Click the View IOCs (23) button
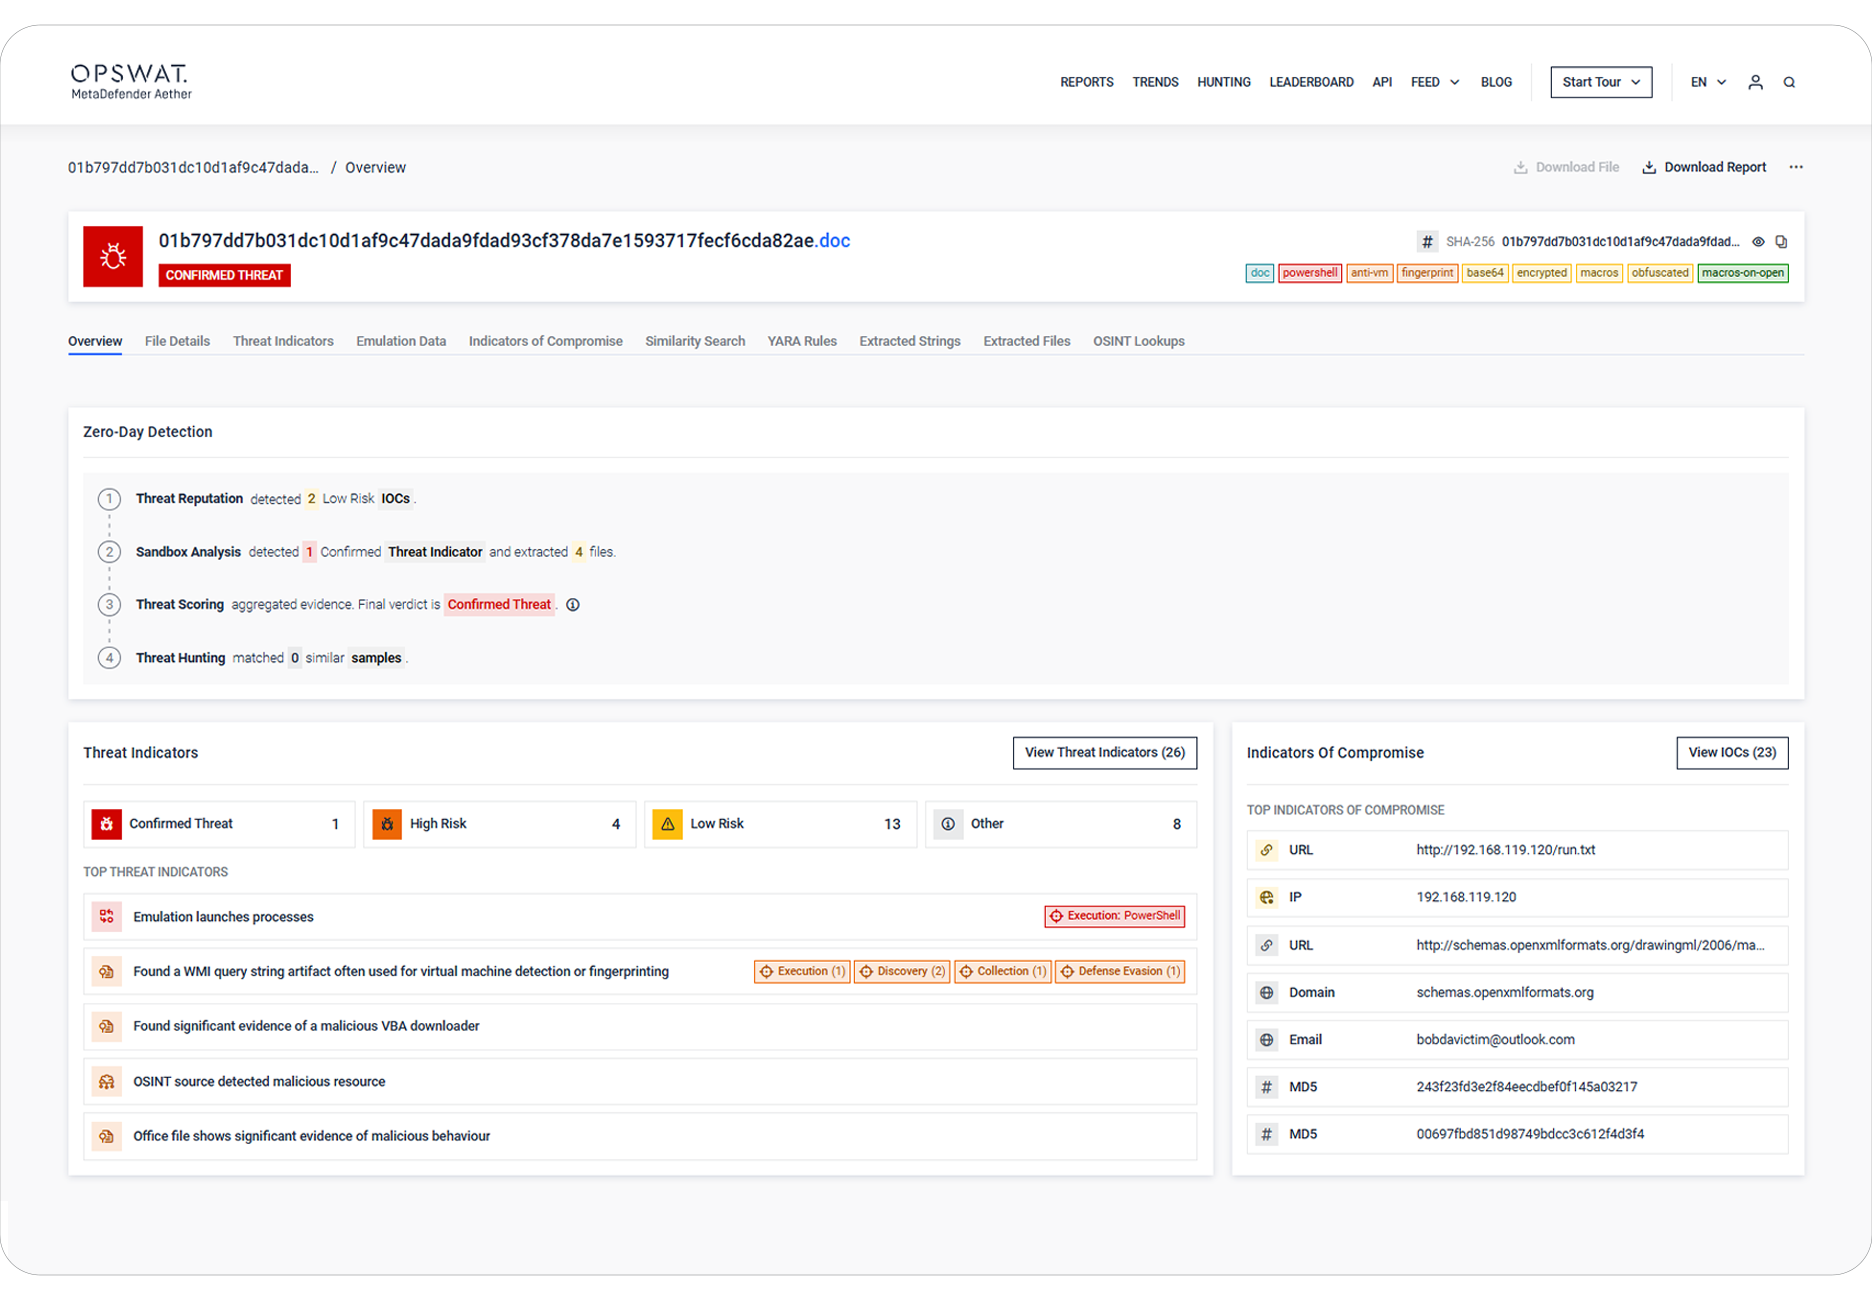The width and height of the screenshot is (1872, 1300). pos(1732,753)
